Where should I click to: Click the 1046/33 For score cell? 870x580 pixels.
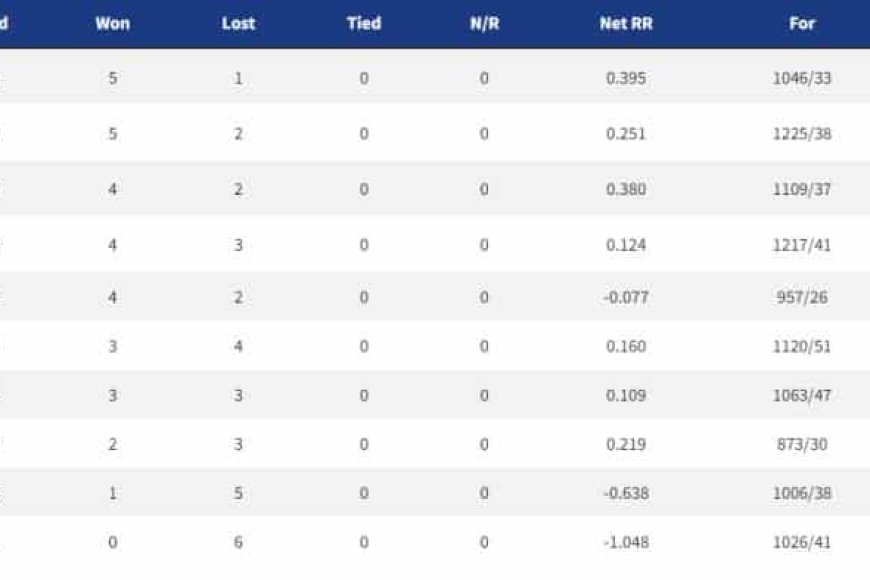coord(802,77)
